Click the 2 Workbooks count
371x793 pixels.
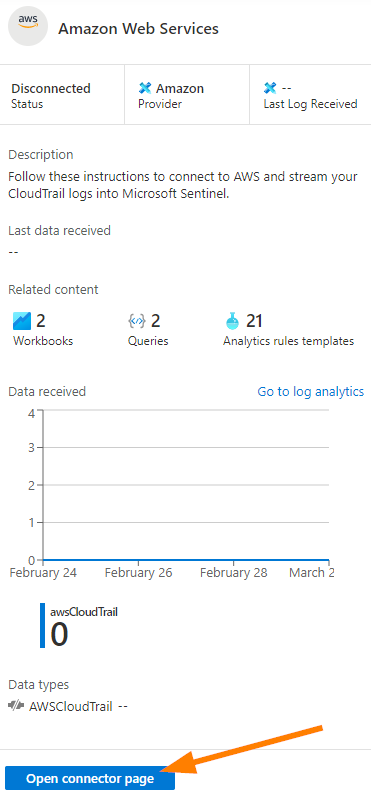click(41, 321)
